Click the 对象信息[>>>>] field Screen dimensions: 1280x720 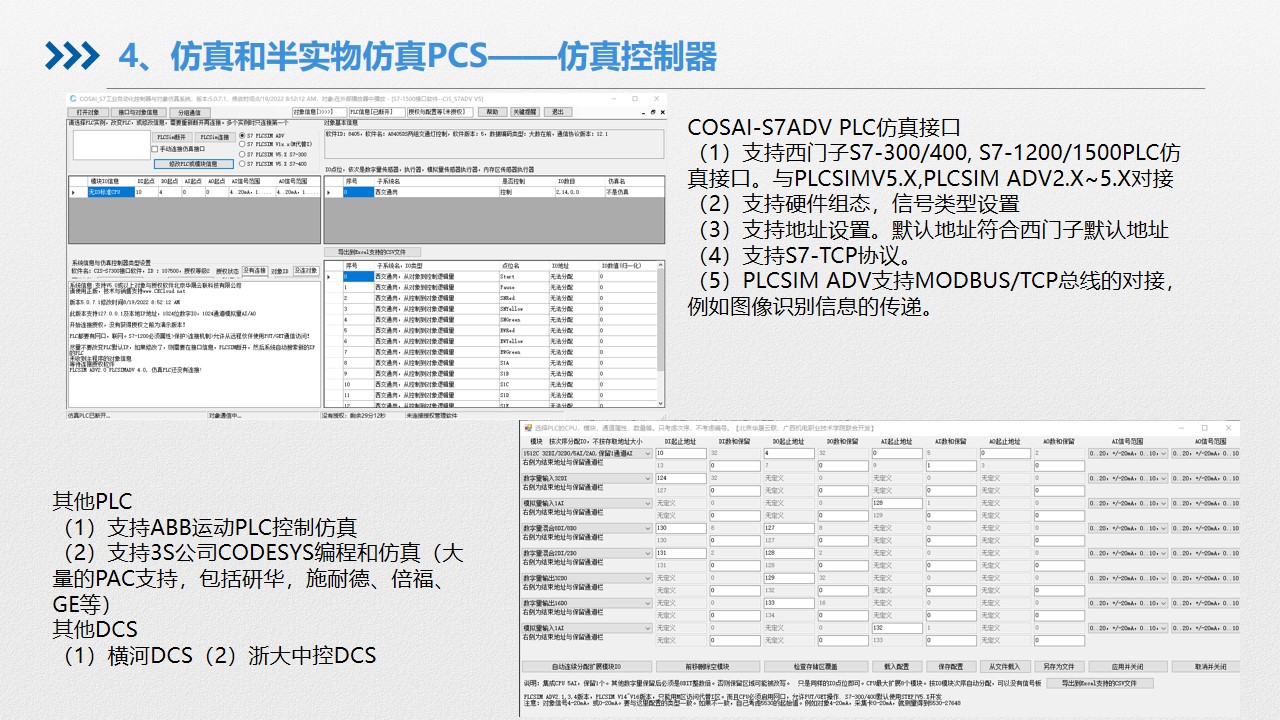tap(319, 112)
